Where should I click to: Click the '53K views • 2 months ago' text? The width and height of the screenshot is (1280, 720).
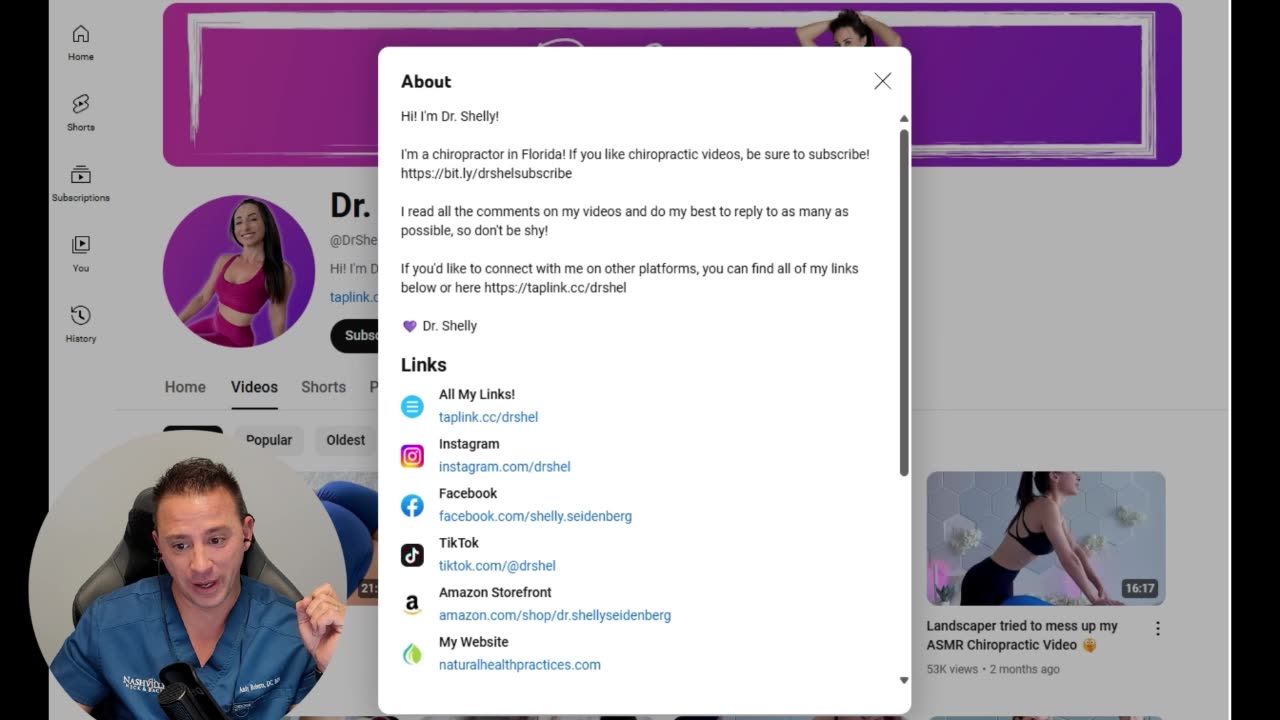[x=993, y=669]
